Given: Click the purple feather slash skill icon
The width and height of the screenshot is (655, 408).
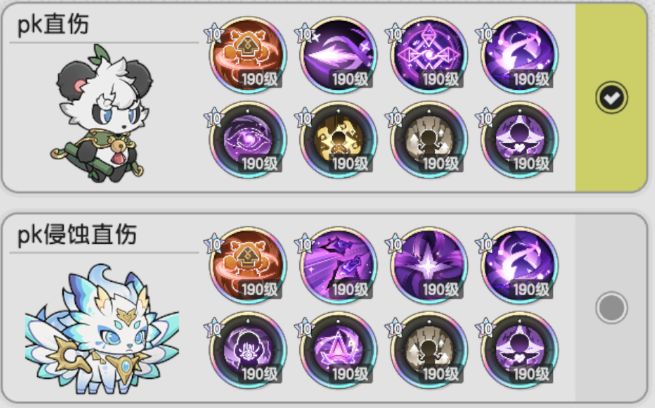Looking at the screenshot, I should tap(338, 55).
